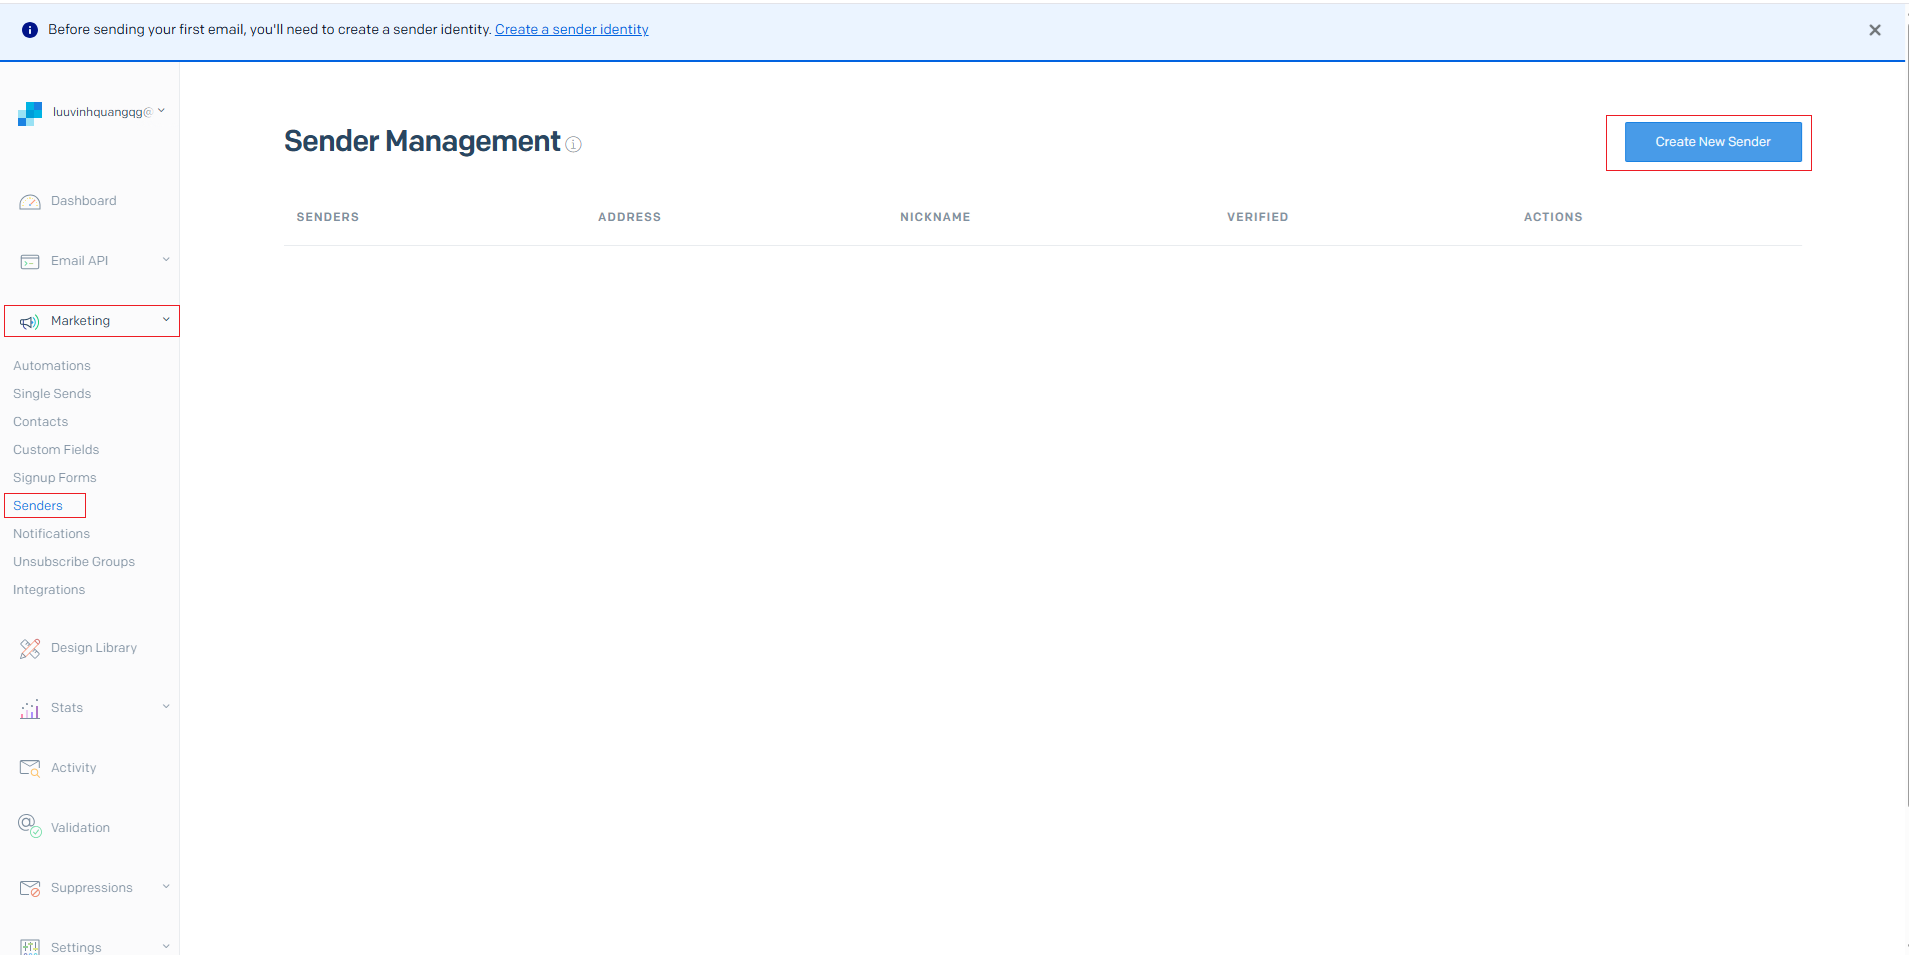The height and width of the screenshot is (955, 1909).
Task: Click the Suppressions envelope icon
Action: tap(30, 888)
